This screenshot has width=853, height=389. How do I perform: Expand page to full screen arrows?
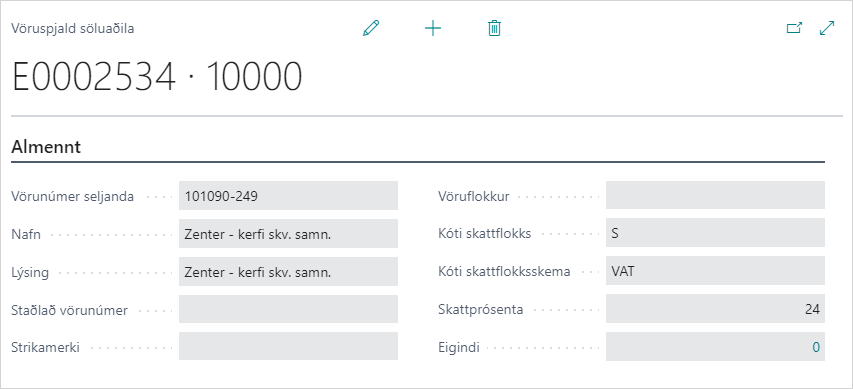(x=827, y=28)
